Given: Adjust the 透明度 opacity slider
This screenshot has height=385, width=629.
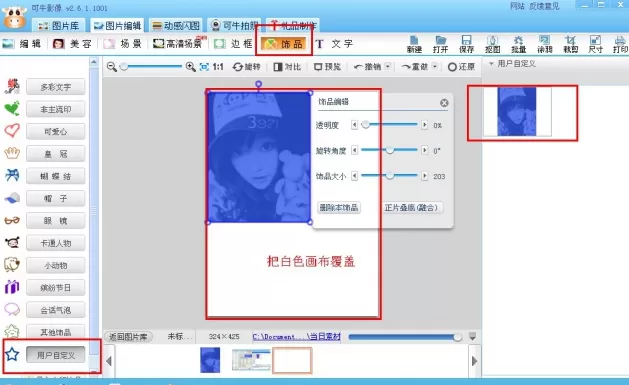Looking at the screenshot, I should (x=389, y=125).
